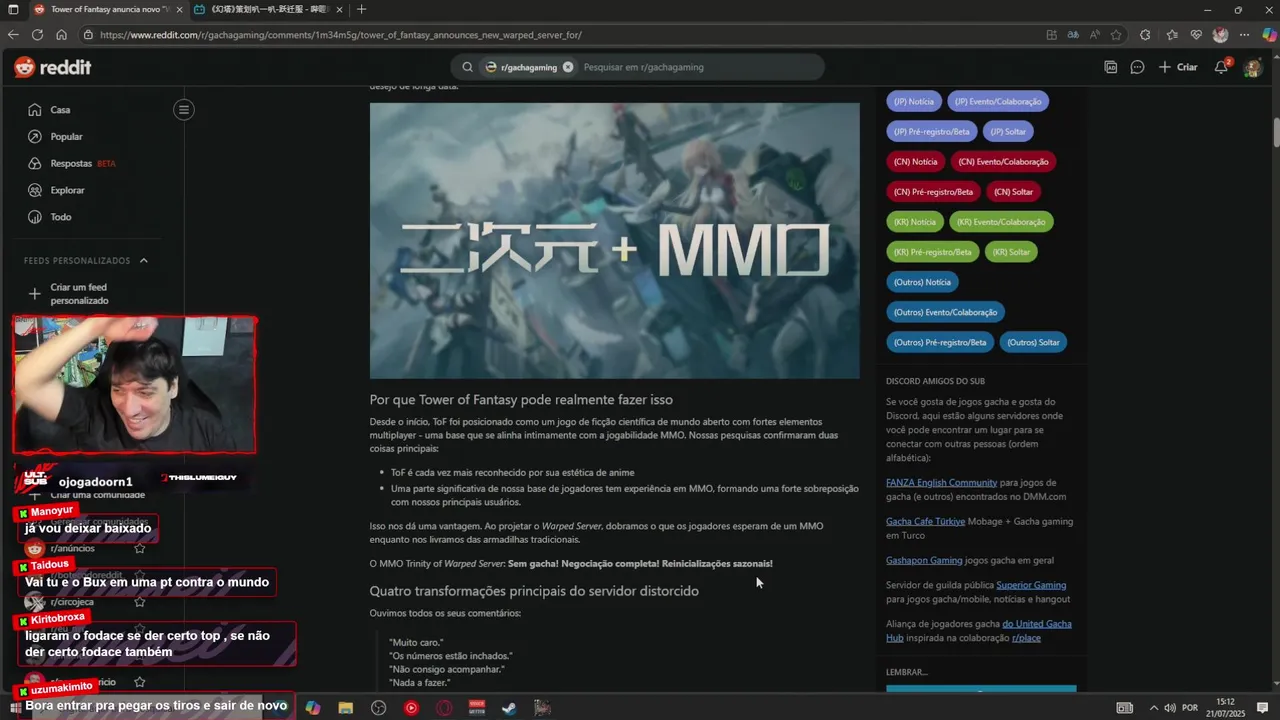This screenshot has width=1280, height=720.
Task: Close the Tower of Fantasy Reddit tab
Action: click(x=177, y=9)
